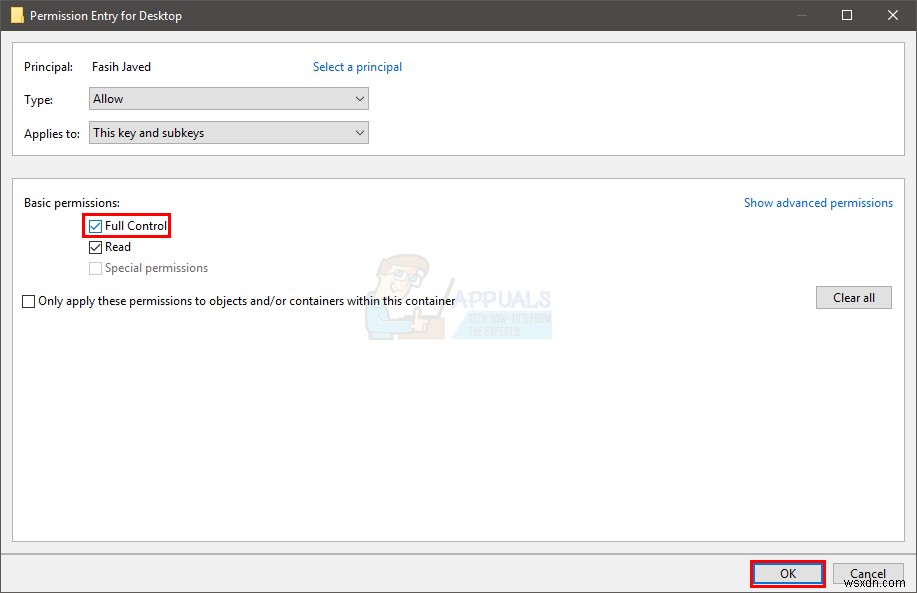Click the Applies to label
The width and height of the screenshot is (917, 593).
click(x=52, y=134)
